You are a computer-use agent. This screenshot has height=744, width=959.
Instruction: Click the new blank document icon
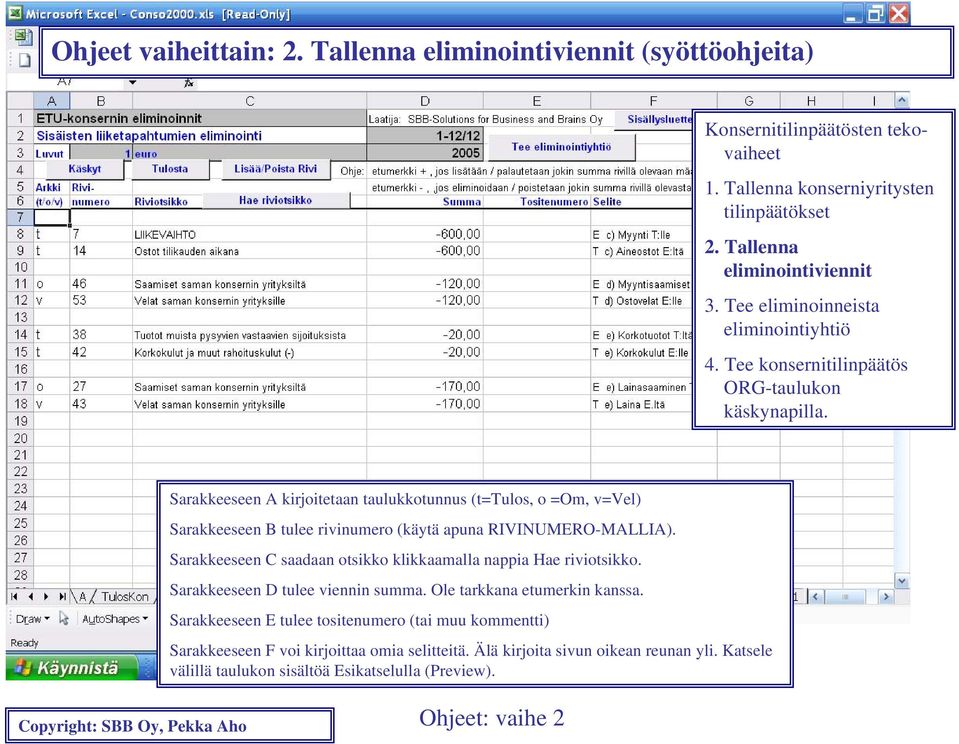tap(24, 60)
